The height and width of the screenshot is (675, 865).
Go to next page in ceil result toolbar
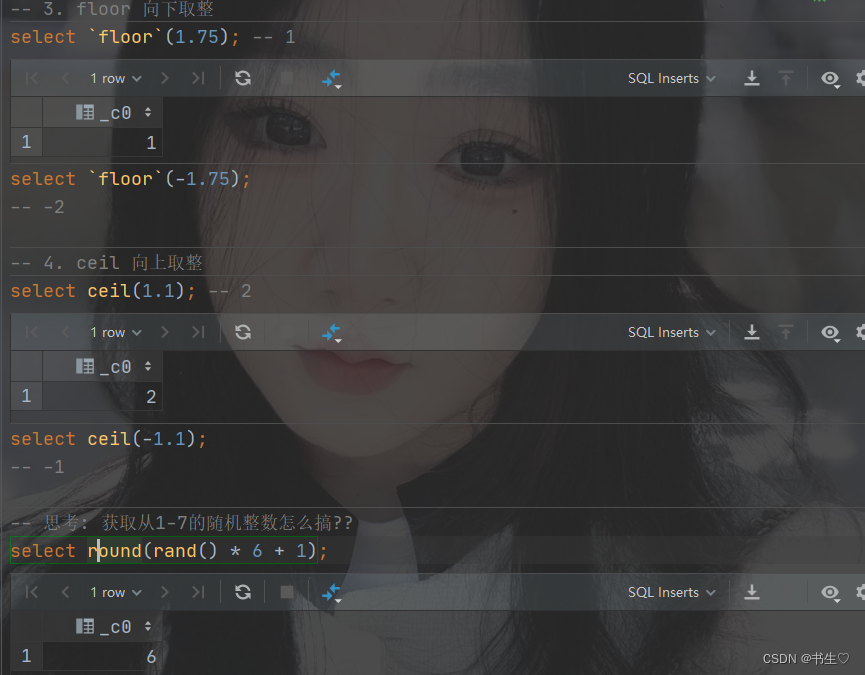164,332
